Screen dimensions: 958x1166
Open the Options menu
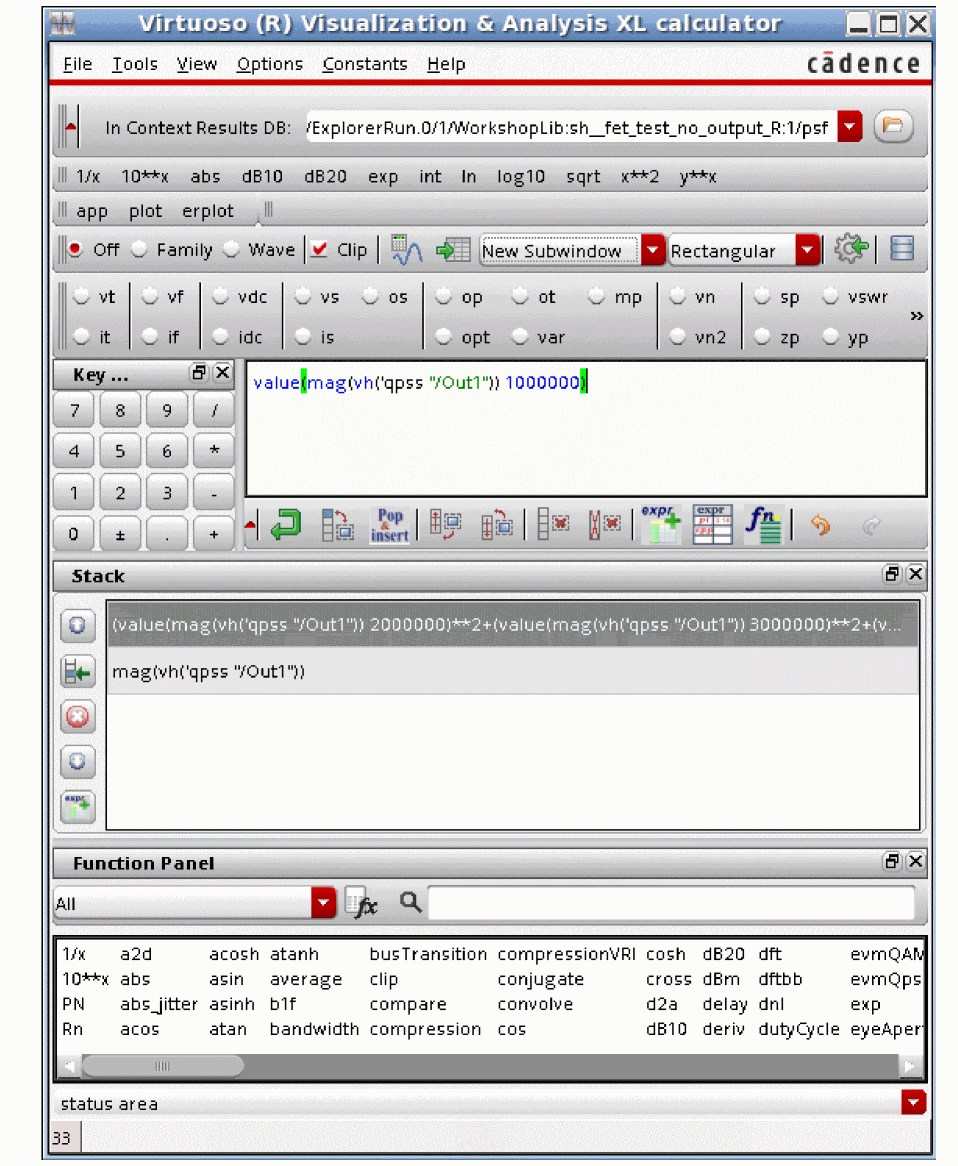coord(269,64)
